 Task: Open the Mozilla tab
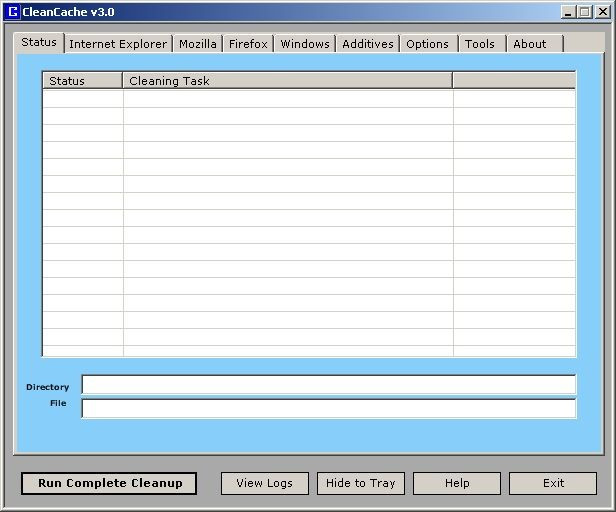(198, 44)
